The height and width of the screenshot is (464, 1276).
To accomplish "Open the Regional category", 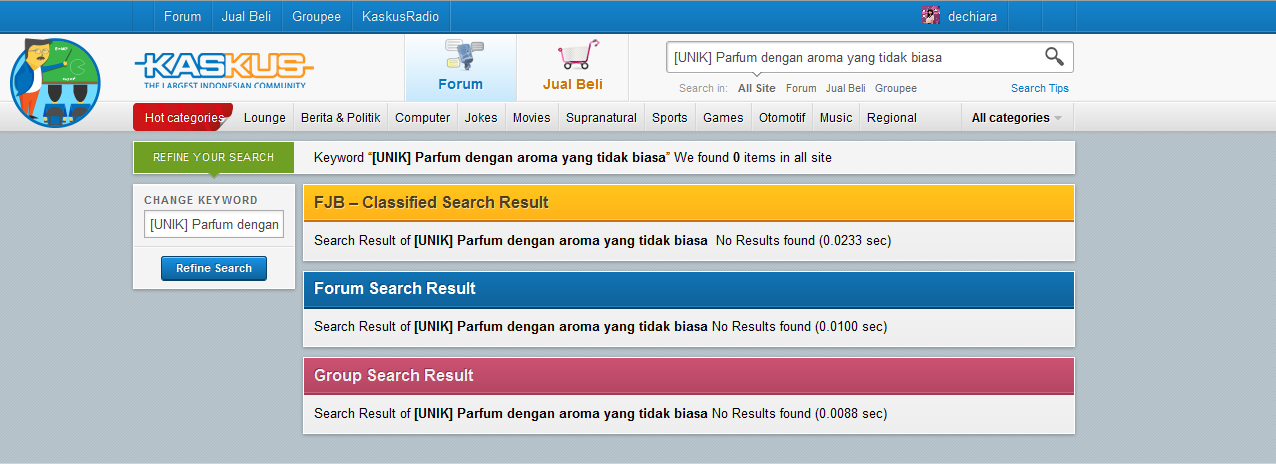I will 892,117.
